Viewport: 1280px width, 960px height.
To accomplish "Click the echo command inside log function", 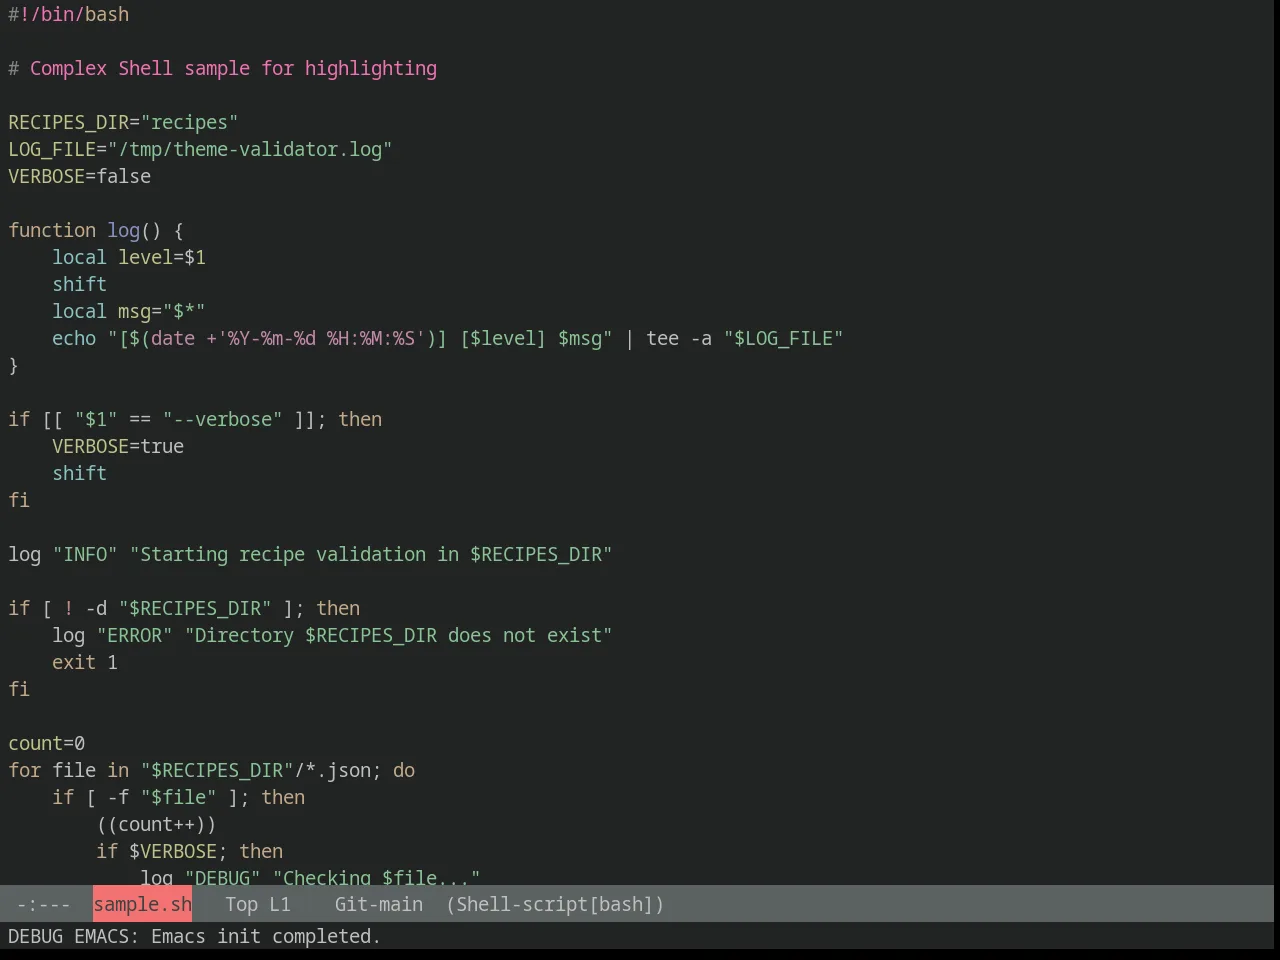I will (74, 338).
